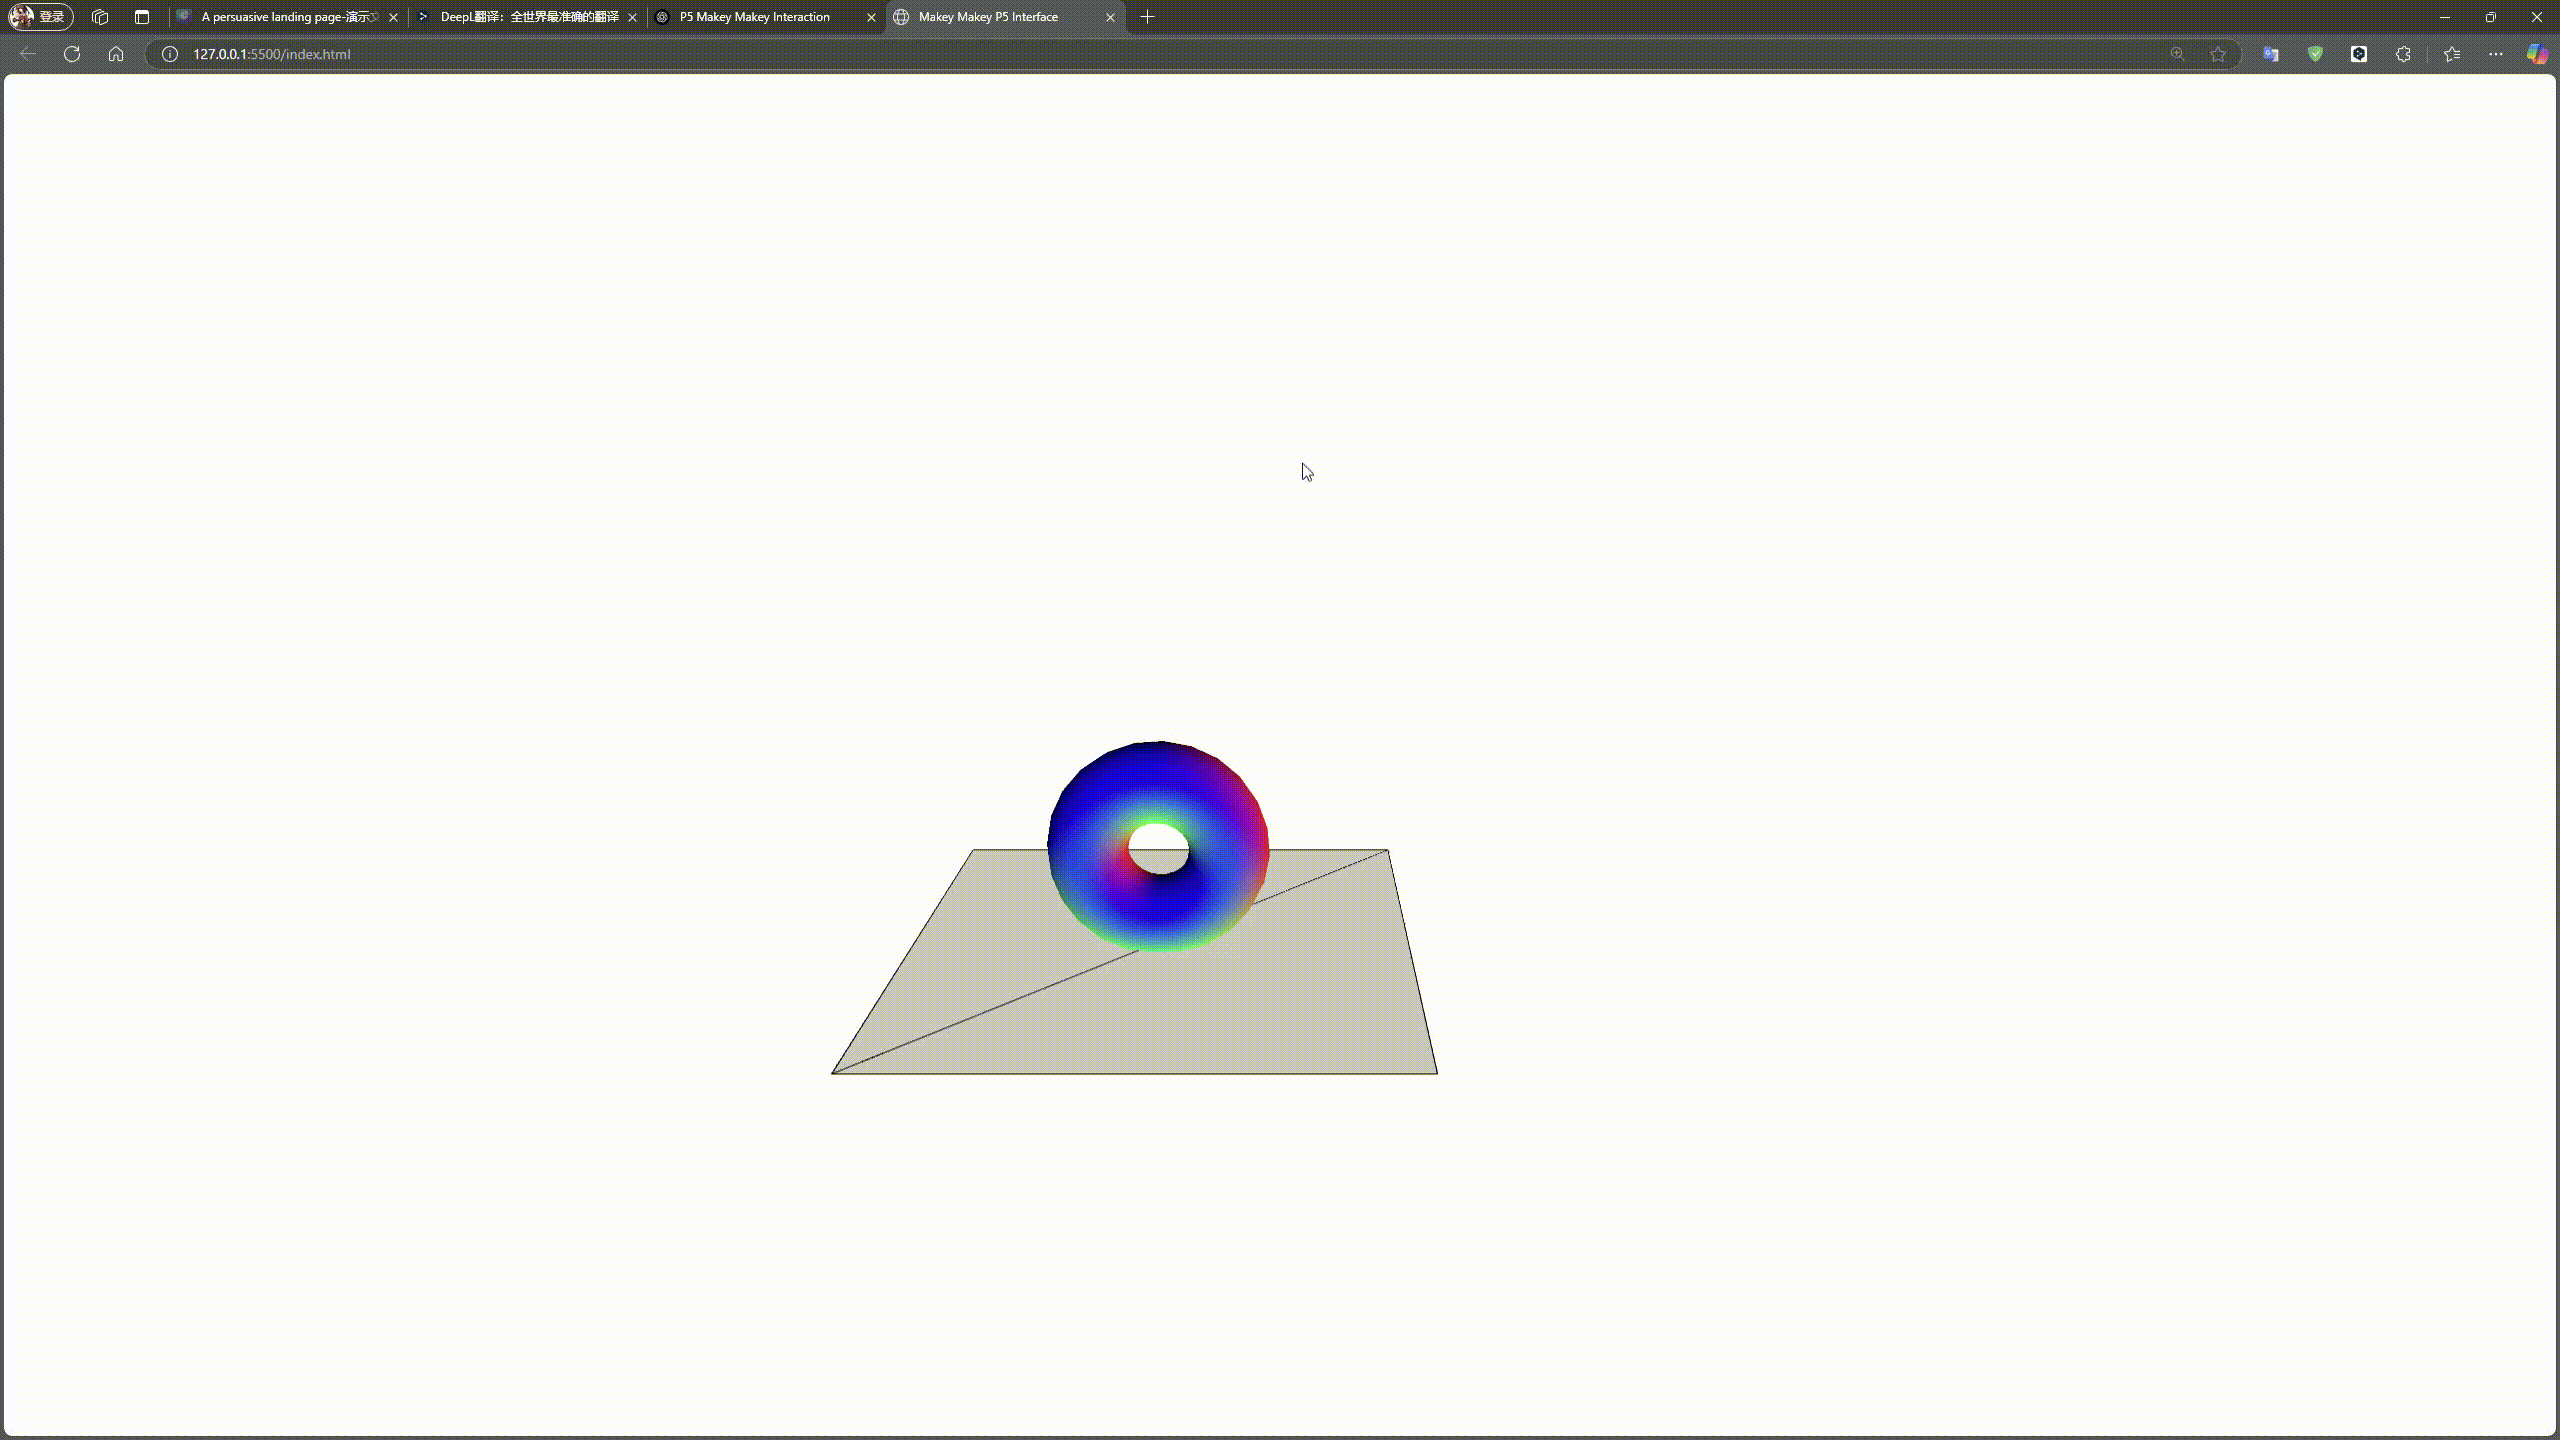This screenshot has height=1440, width=2560.
Task: Click the green shield adblock extension icon
Action: coord(2314,54)
